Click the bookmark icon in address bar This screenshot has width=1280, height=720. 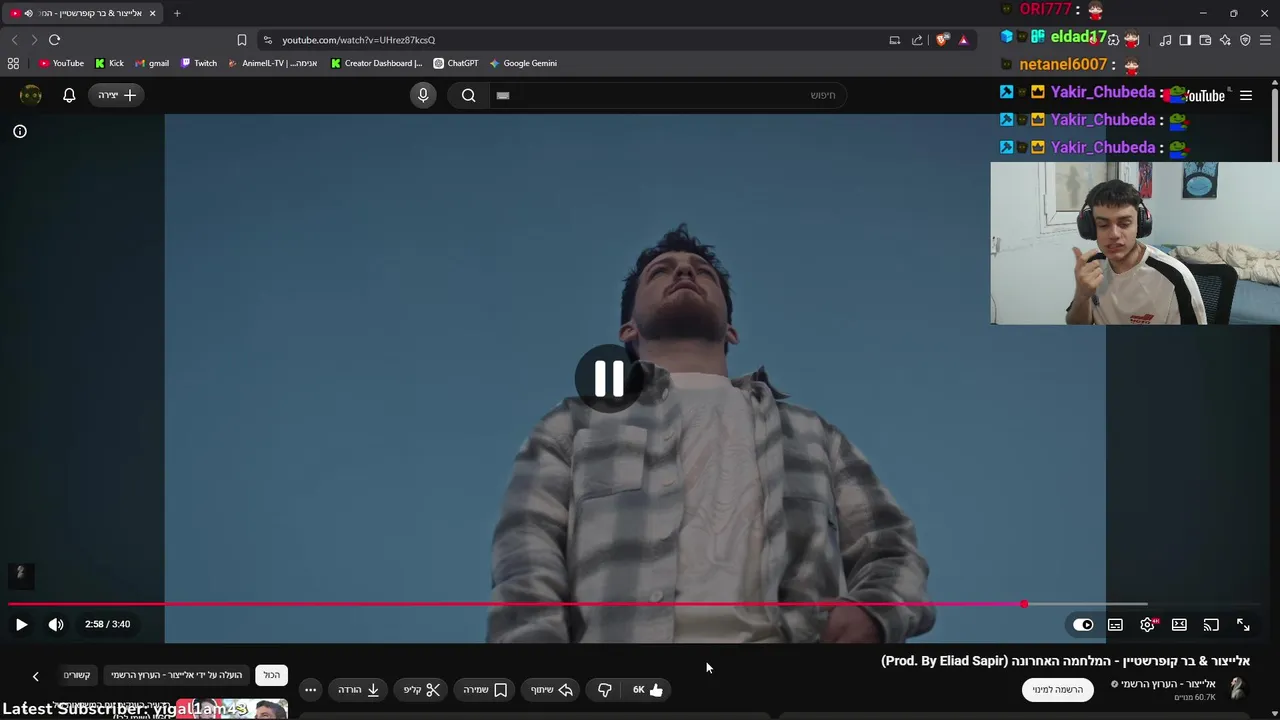point(241,40)
